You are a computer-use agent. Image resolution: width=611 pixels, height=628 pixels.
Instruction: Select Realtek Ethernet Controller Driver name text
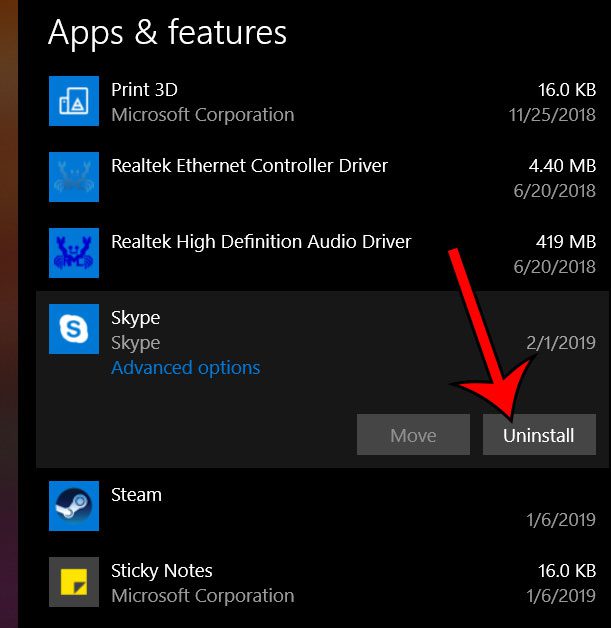pos(249,165)
